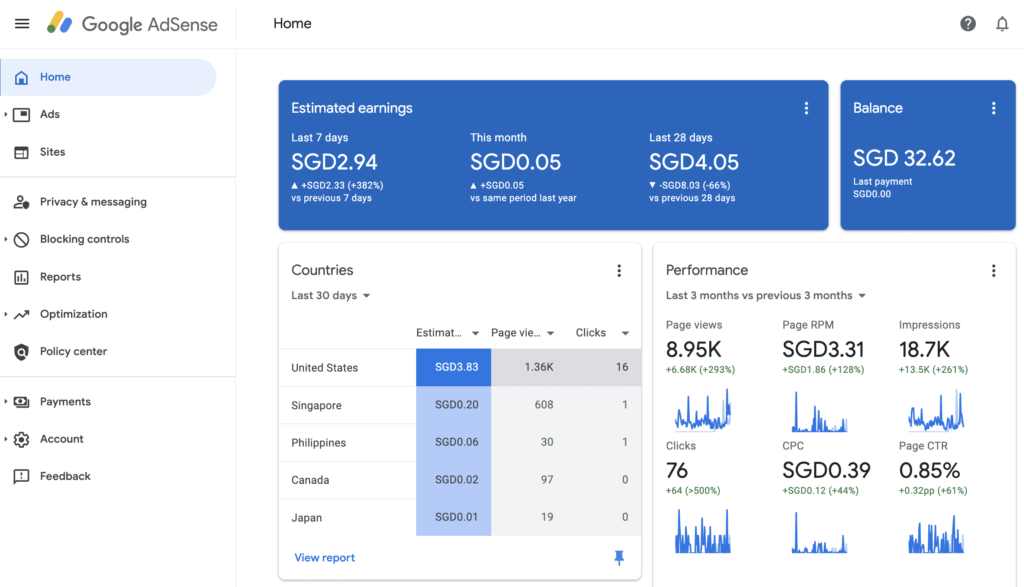The image size is (1024, 587).
Task: Open Countries card three-dot menu
Action: click(x=619, y=271)
